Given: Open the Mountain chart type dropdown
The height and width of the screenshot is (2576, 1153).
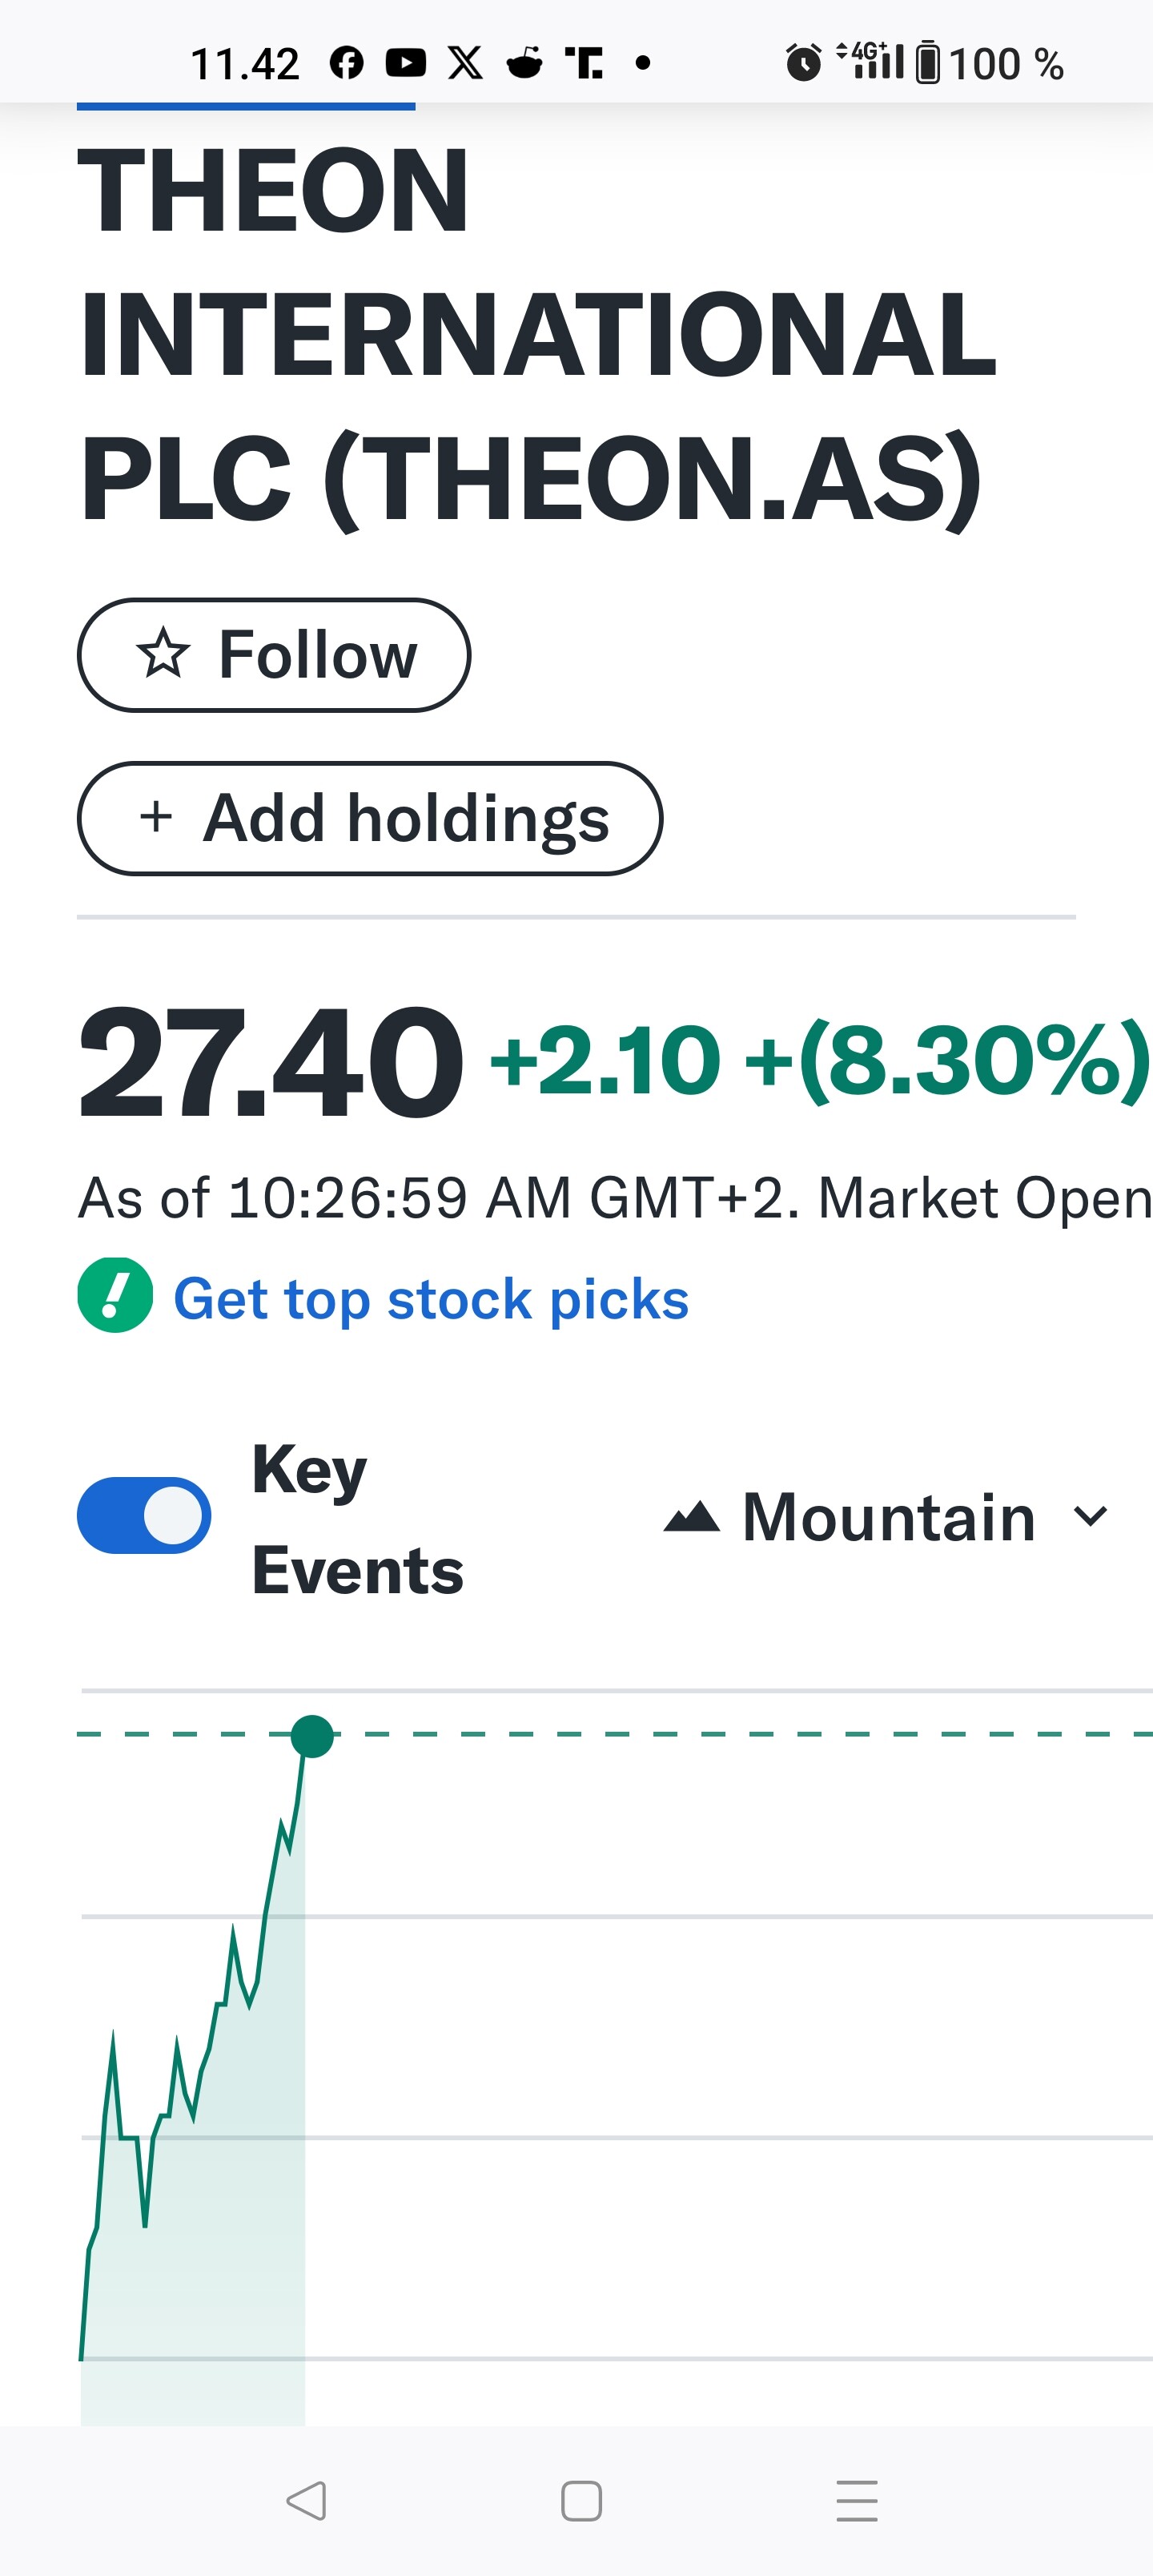Looking at the screenshot, I should coord(886,1517).
